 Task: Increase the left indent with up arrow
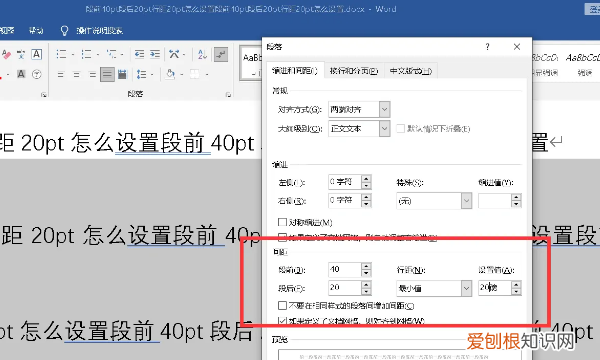pyautogui.click(x=366, y=178)
